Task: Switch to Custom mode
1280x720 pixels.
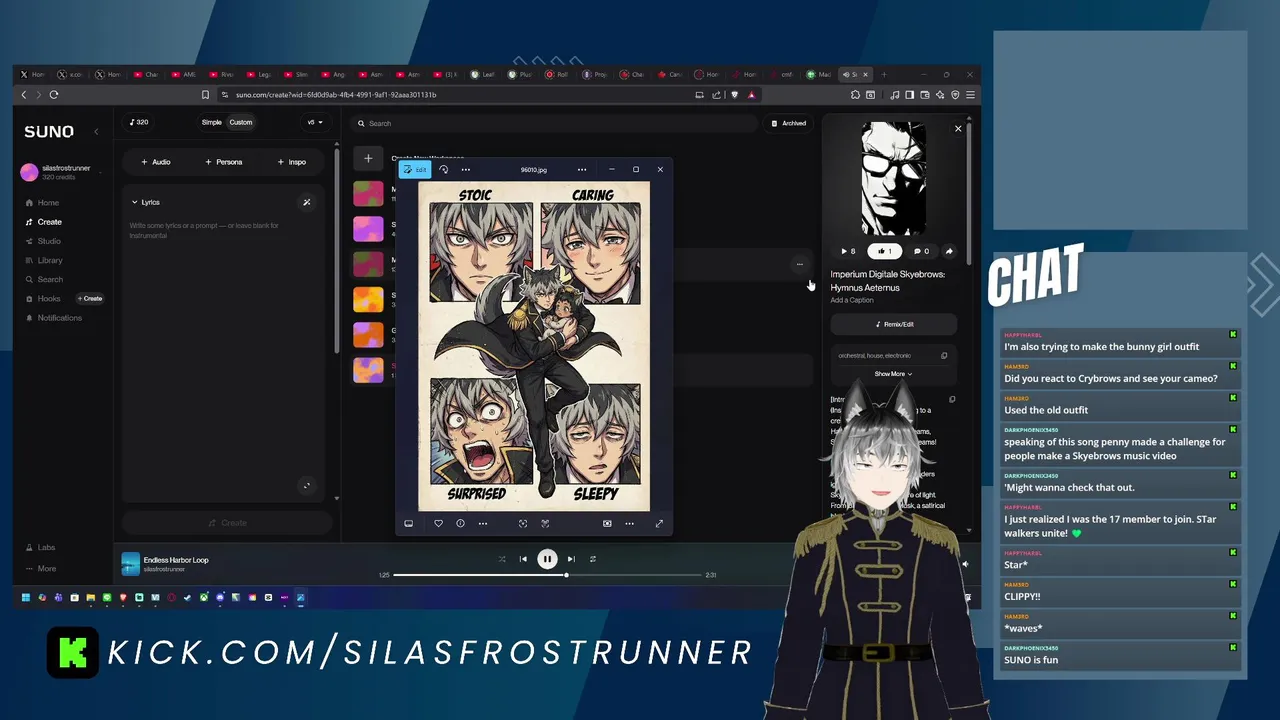Action: pyautogui.click(x=241, y=122)
